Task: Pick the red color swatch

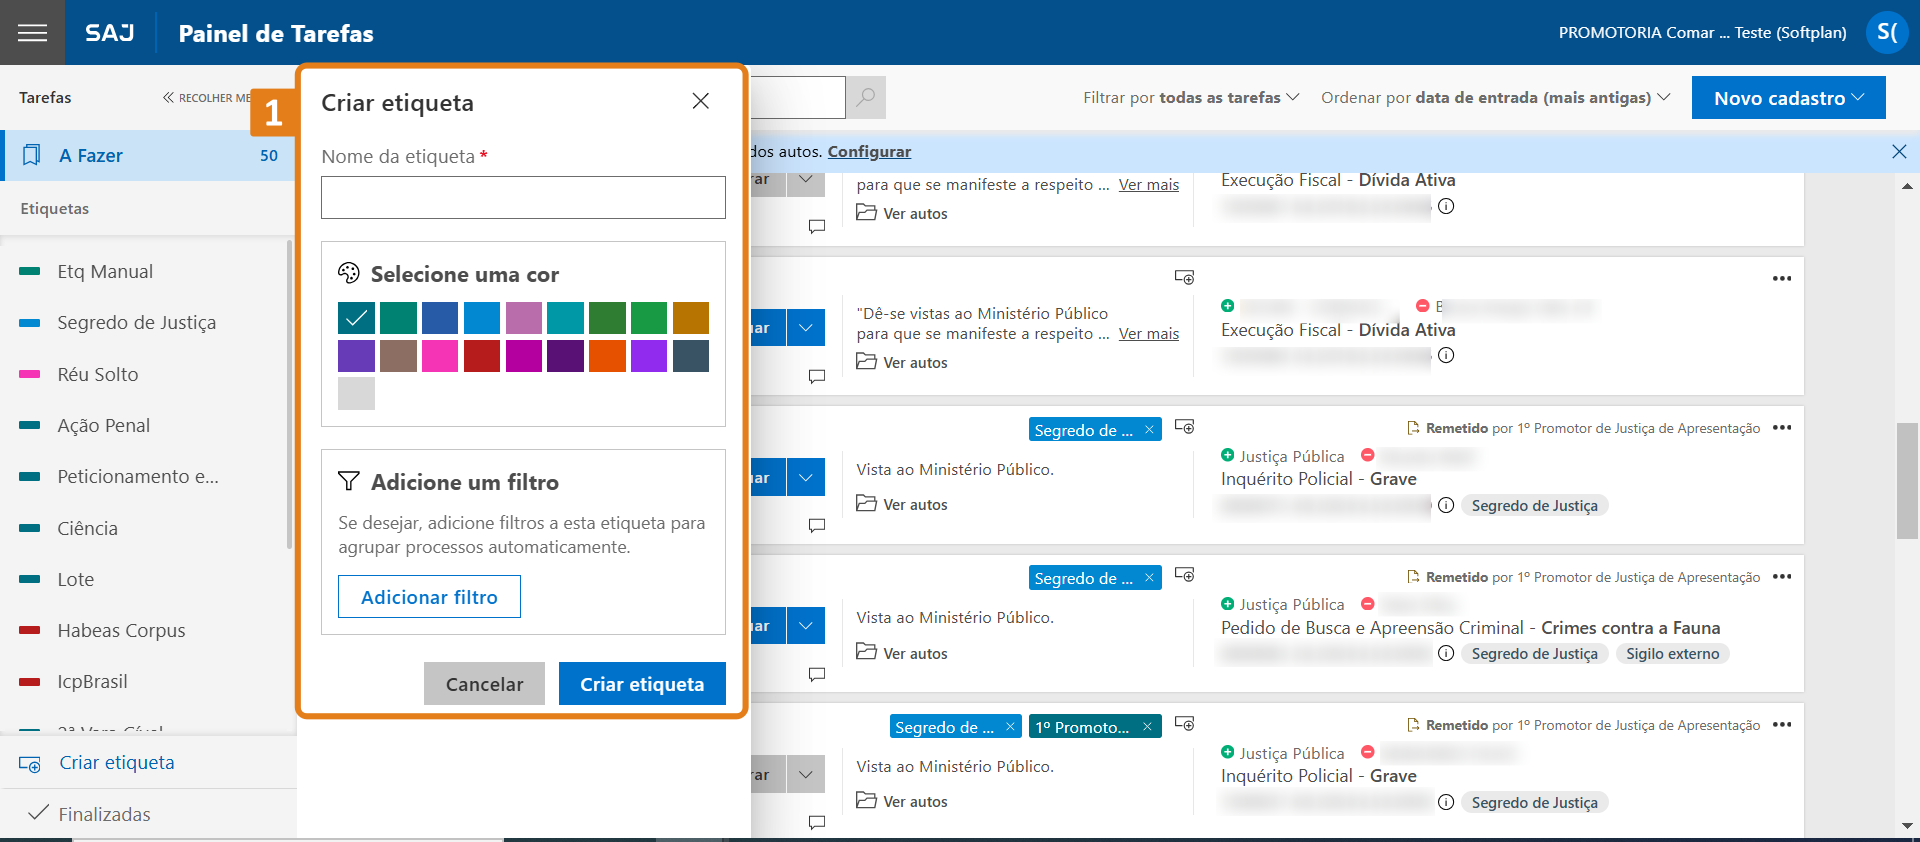Action: click(482, 356)
